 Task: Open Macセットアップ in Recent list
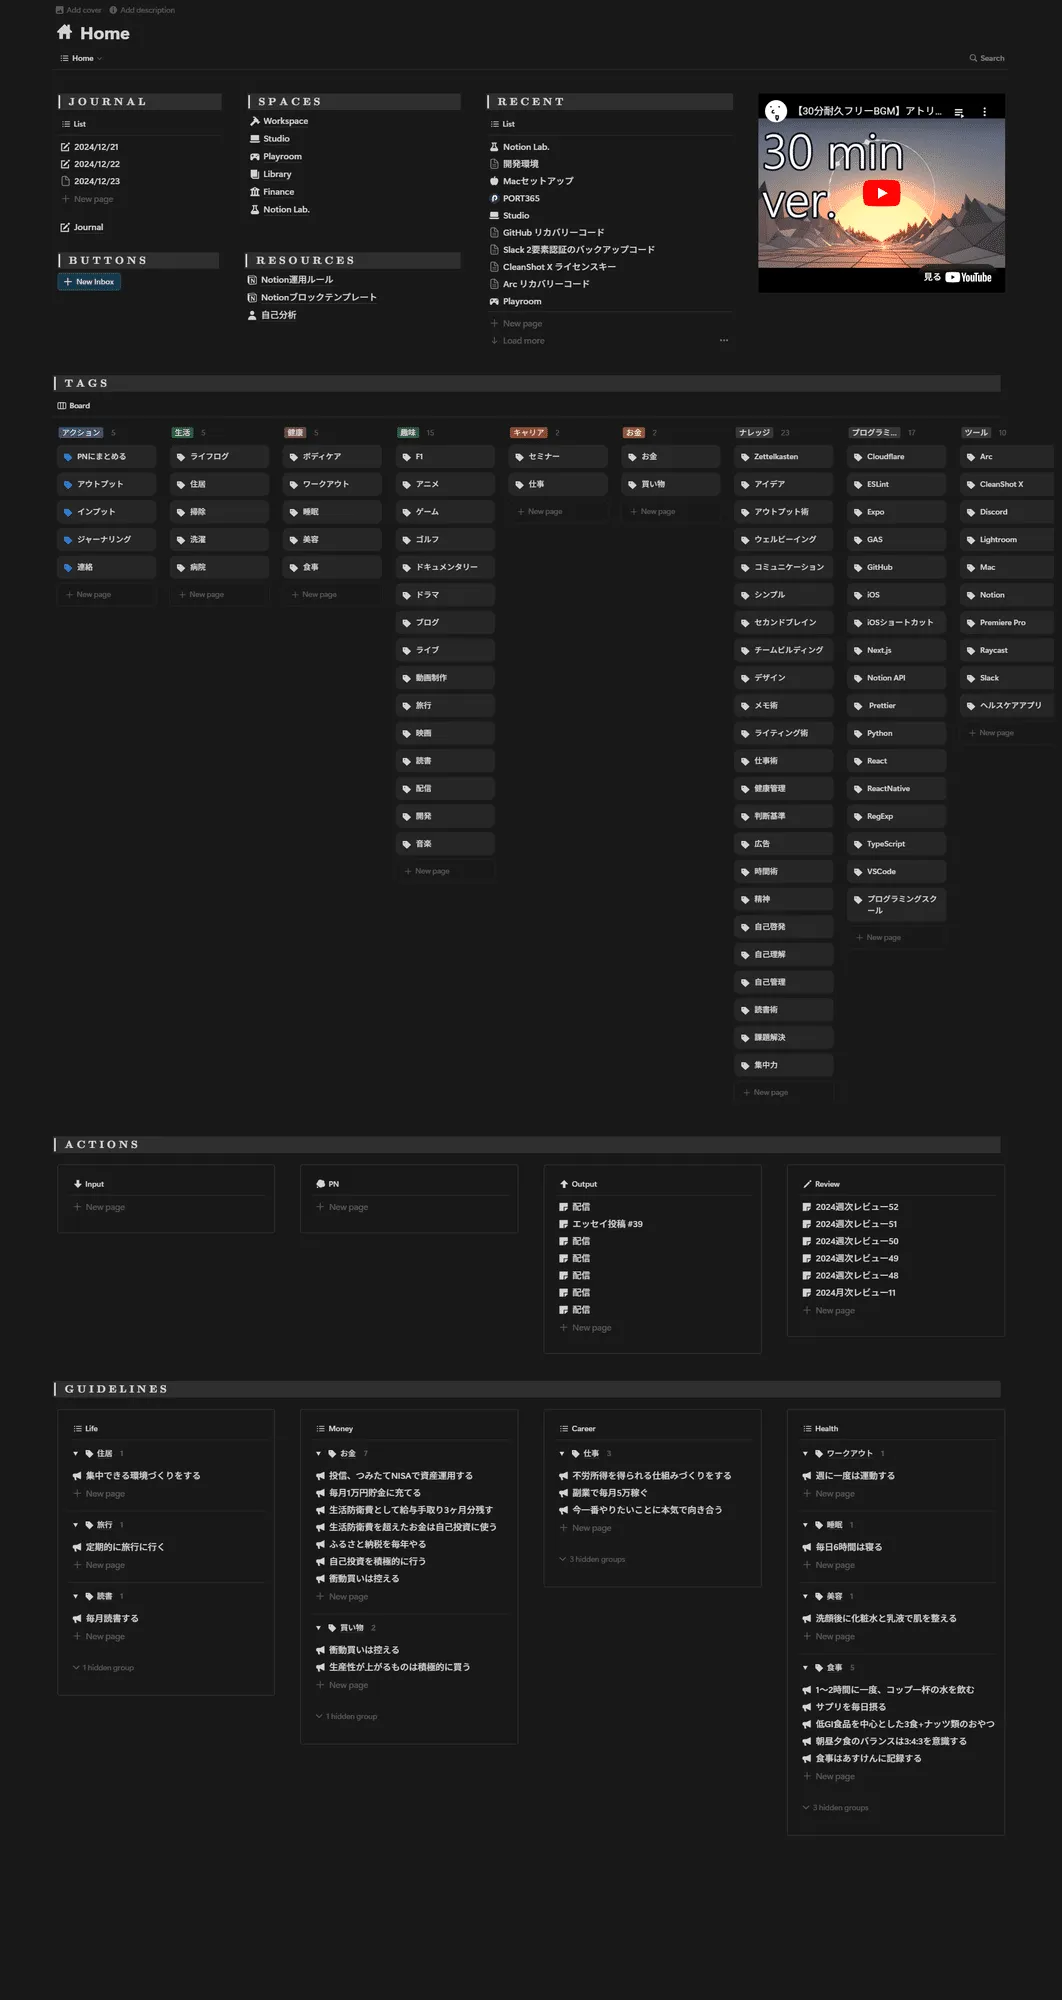click(x=532, y=181)
